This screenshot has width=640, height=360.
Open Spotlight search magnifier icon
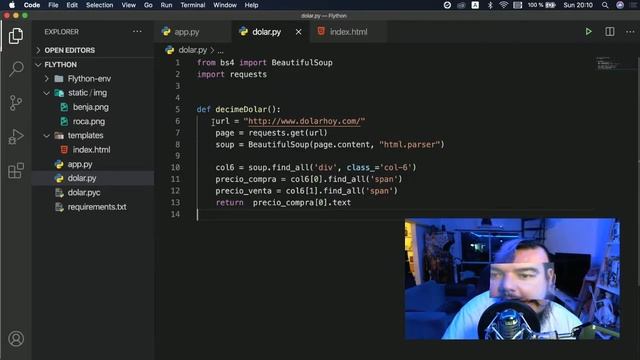[x=605, y=5]
